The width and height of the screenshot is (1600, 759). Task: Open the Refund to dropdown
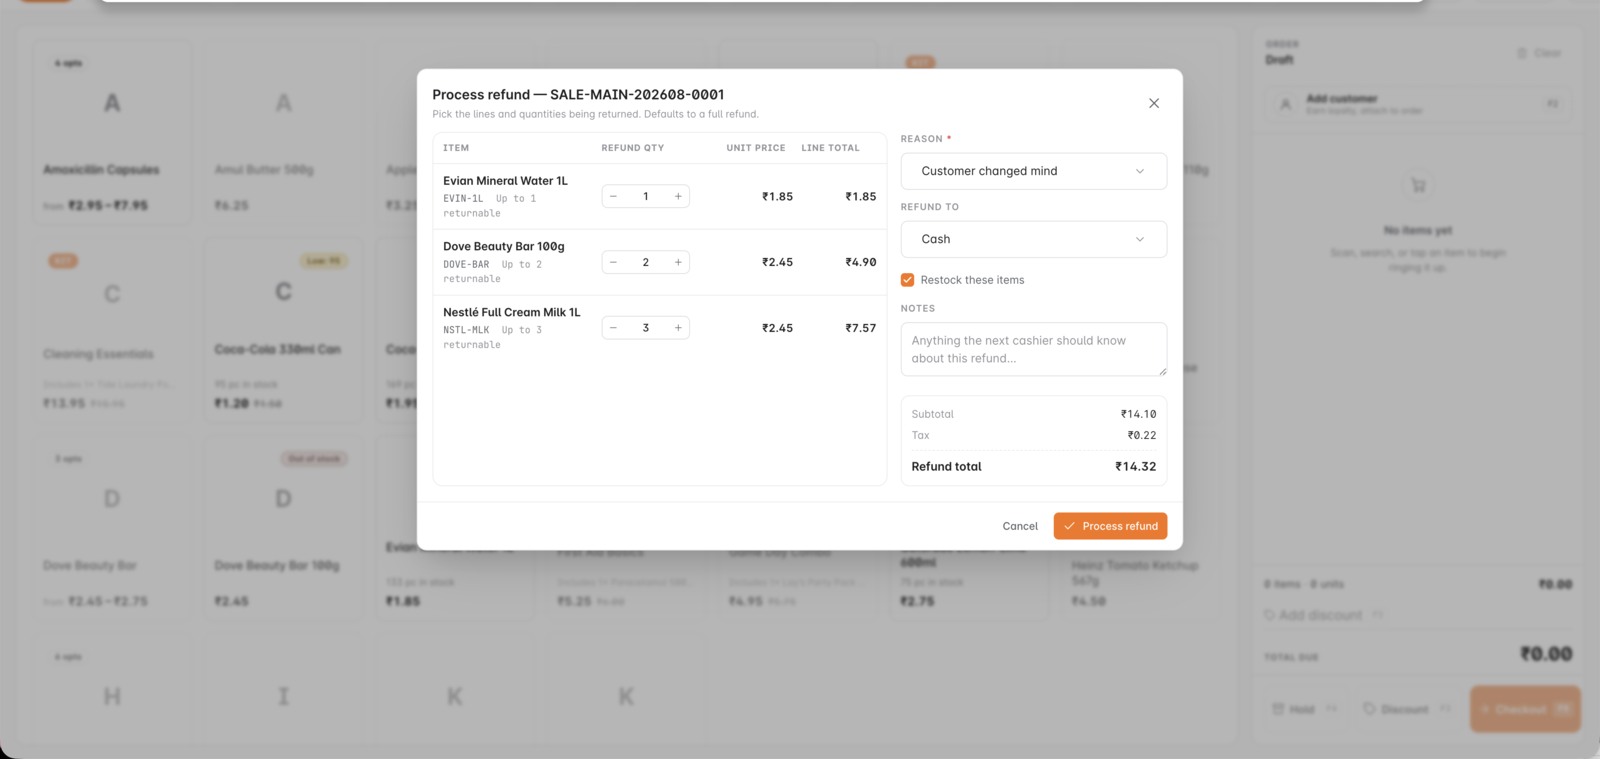(1034, 239)
